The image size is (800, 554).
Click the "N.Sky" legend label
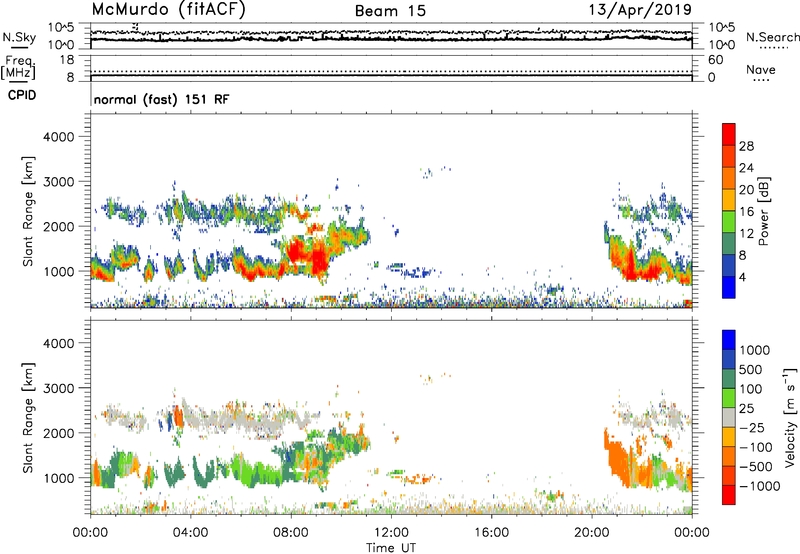(x=19, y=37)
